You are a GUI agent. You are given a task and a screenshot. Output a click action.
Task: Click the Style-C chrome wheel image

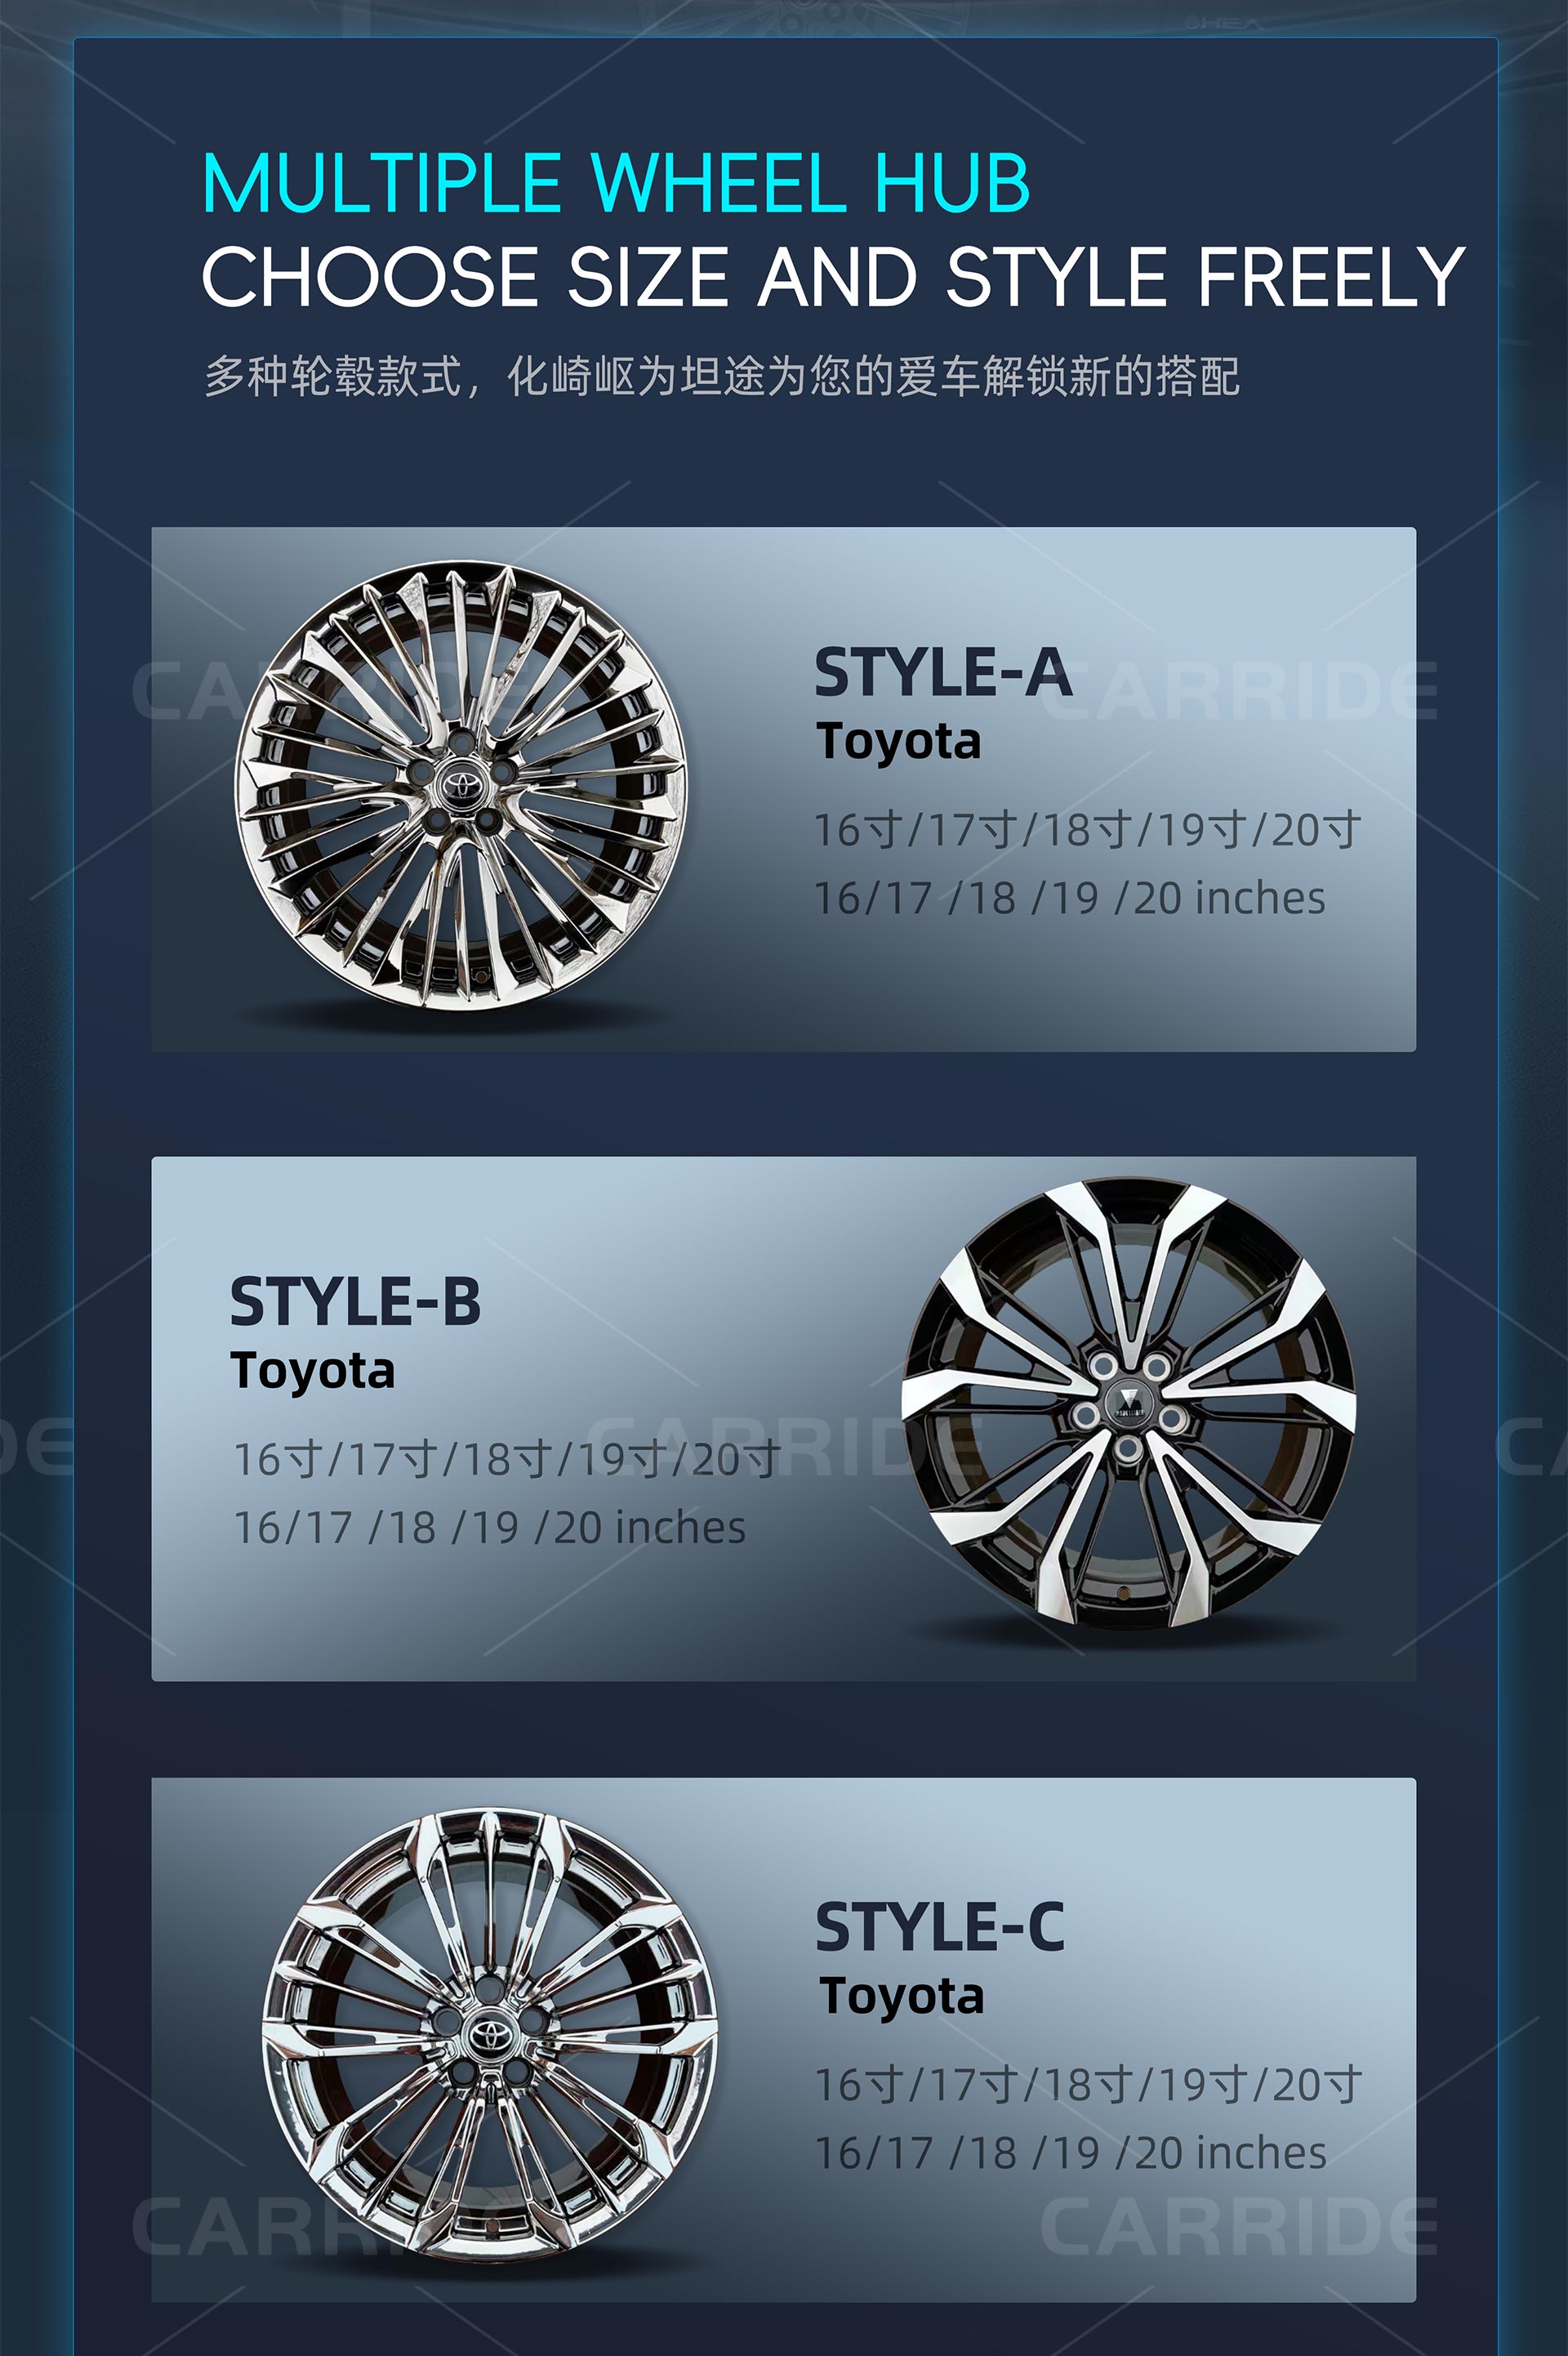pos(490,2036)
